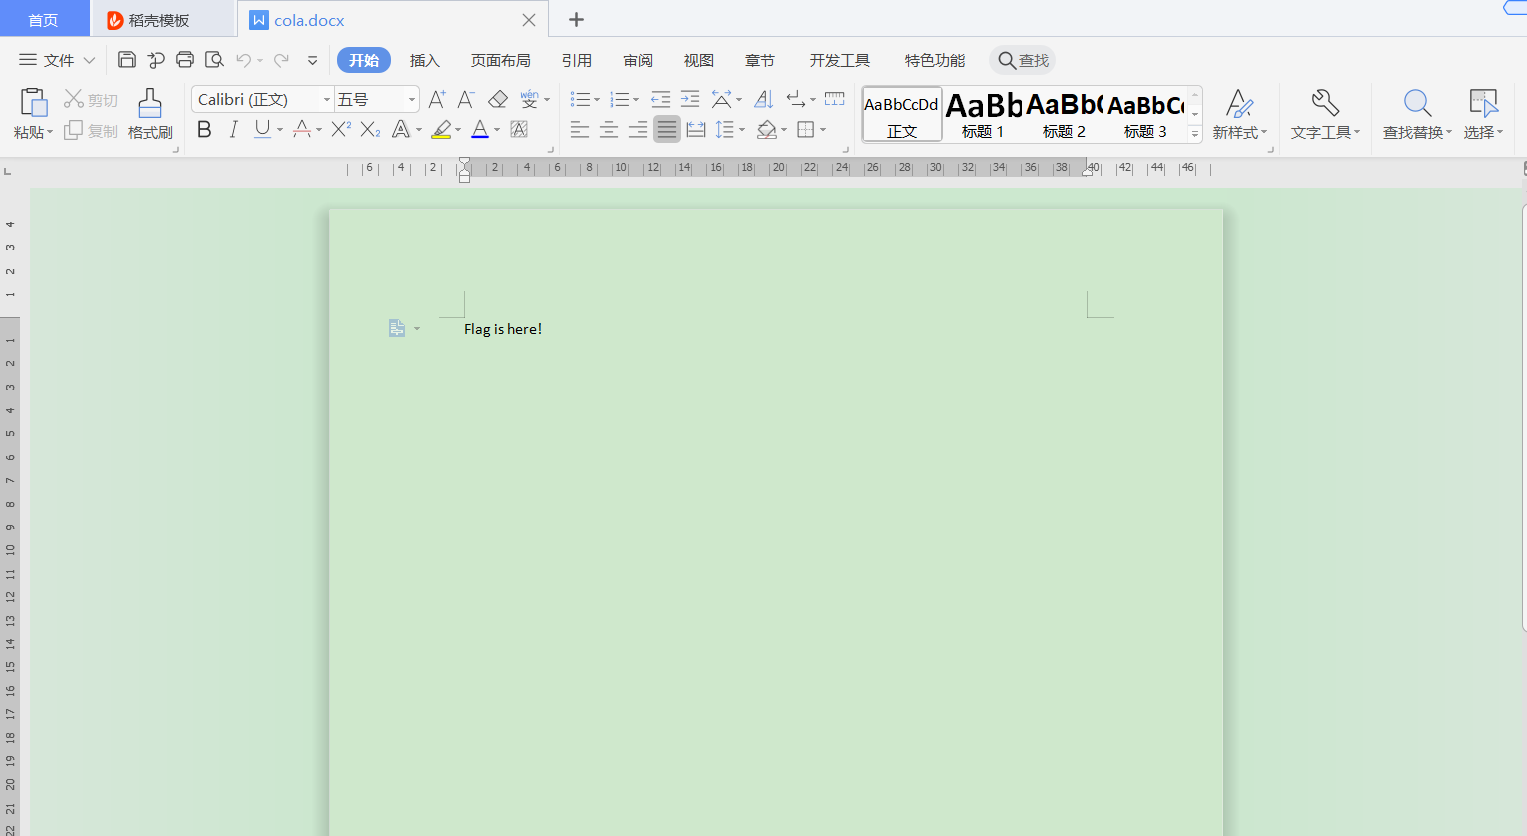Apply the 标题 1 heading style

983,115
